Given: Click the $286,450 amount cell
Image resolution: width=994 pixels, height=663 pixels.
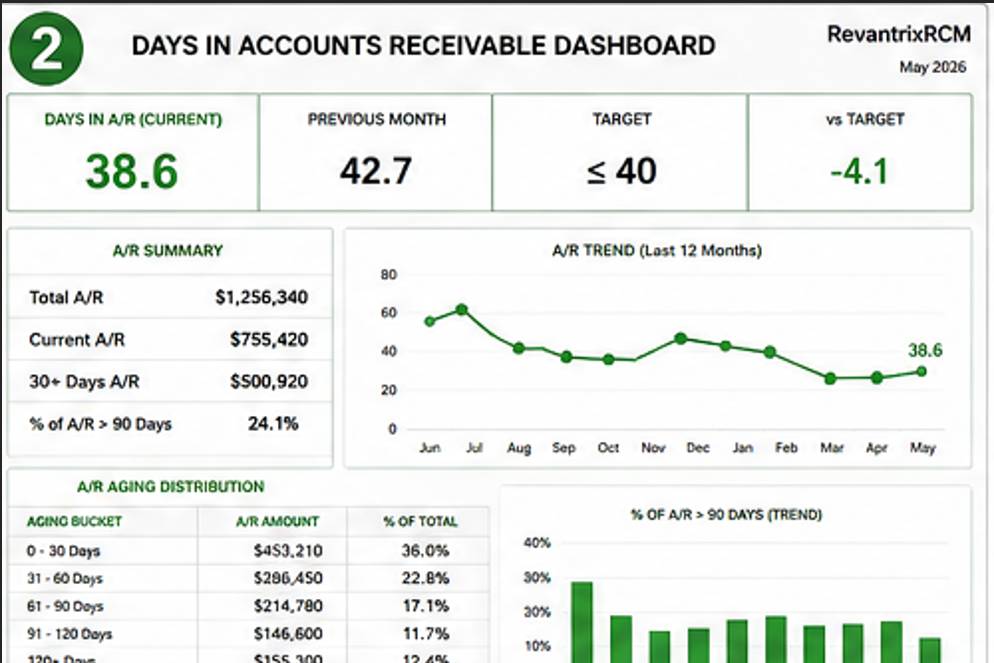Looking at the screenshot, I should point(288,578).
